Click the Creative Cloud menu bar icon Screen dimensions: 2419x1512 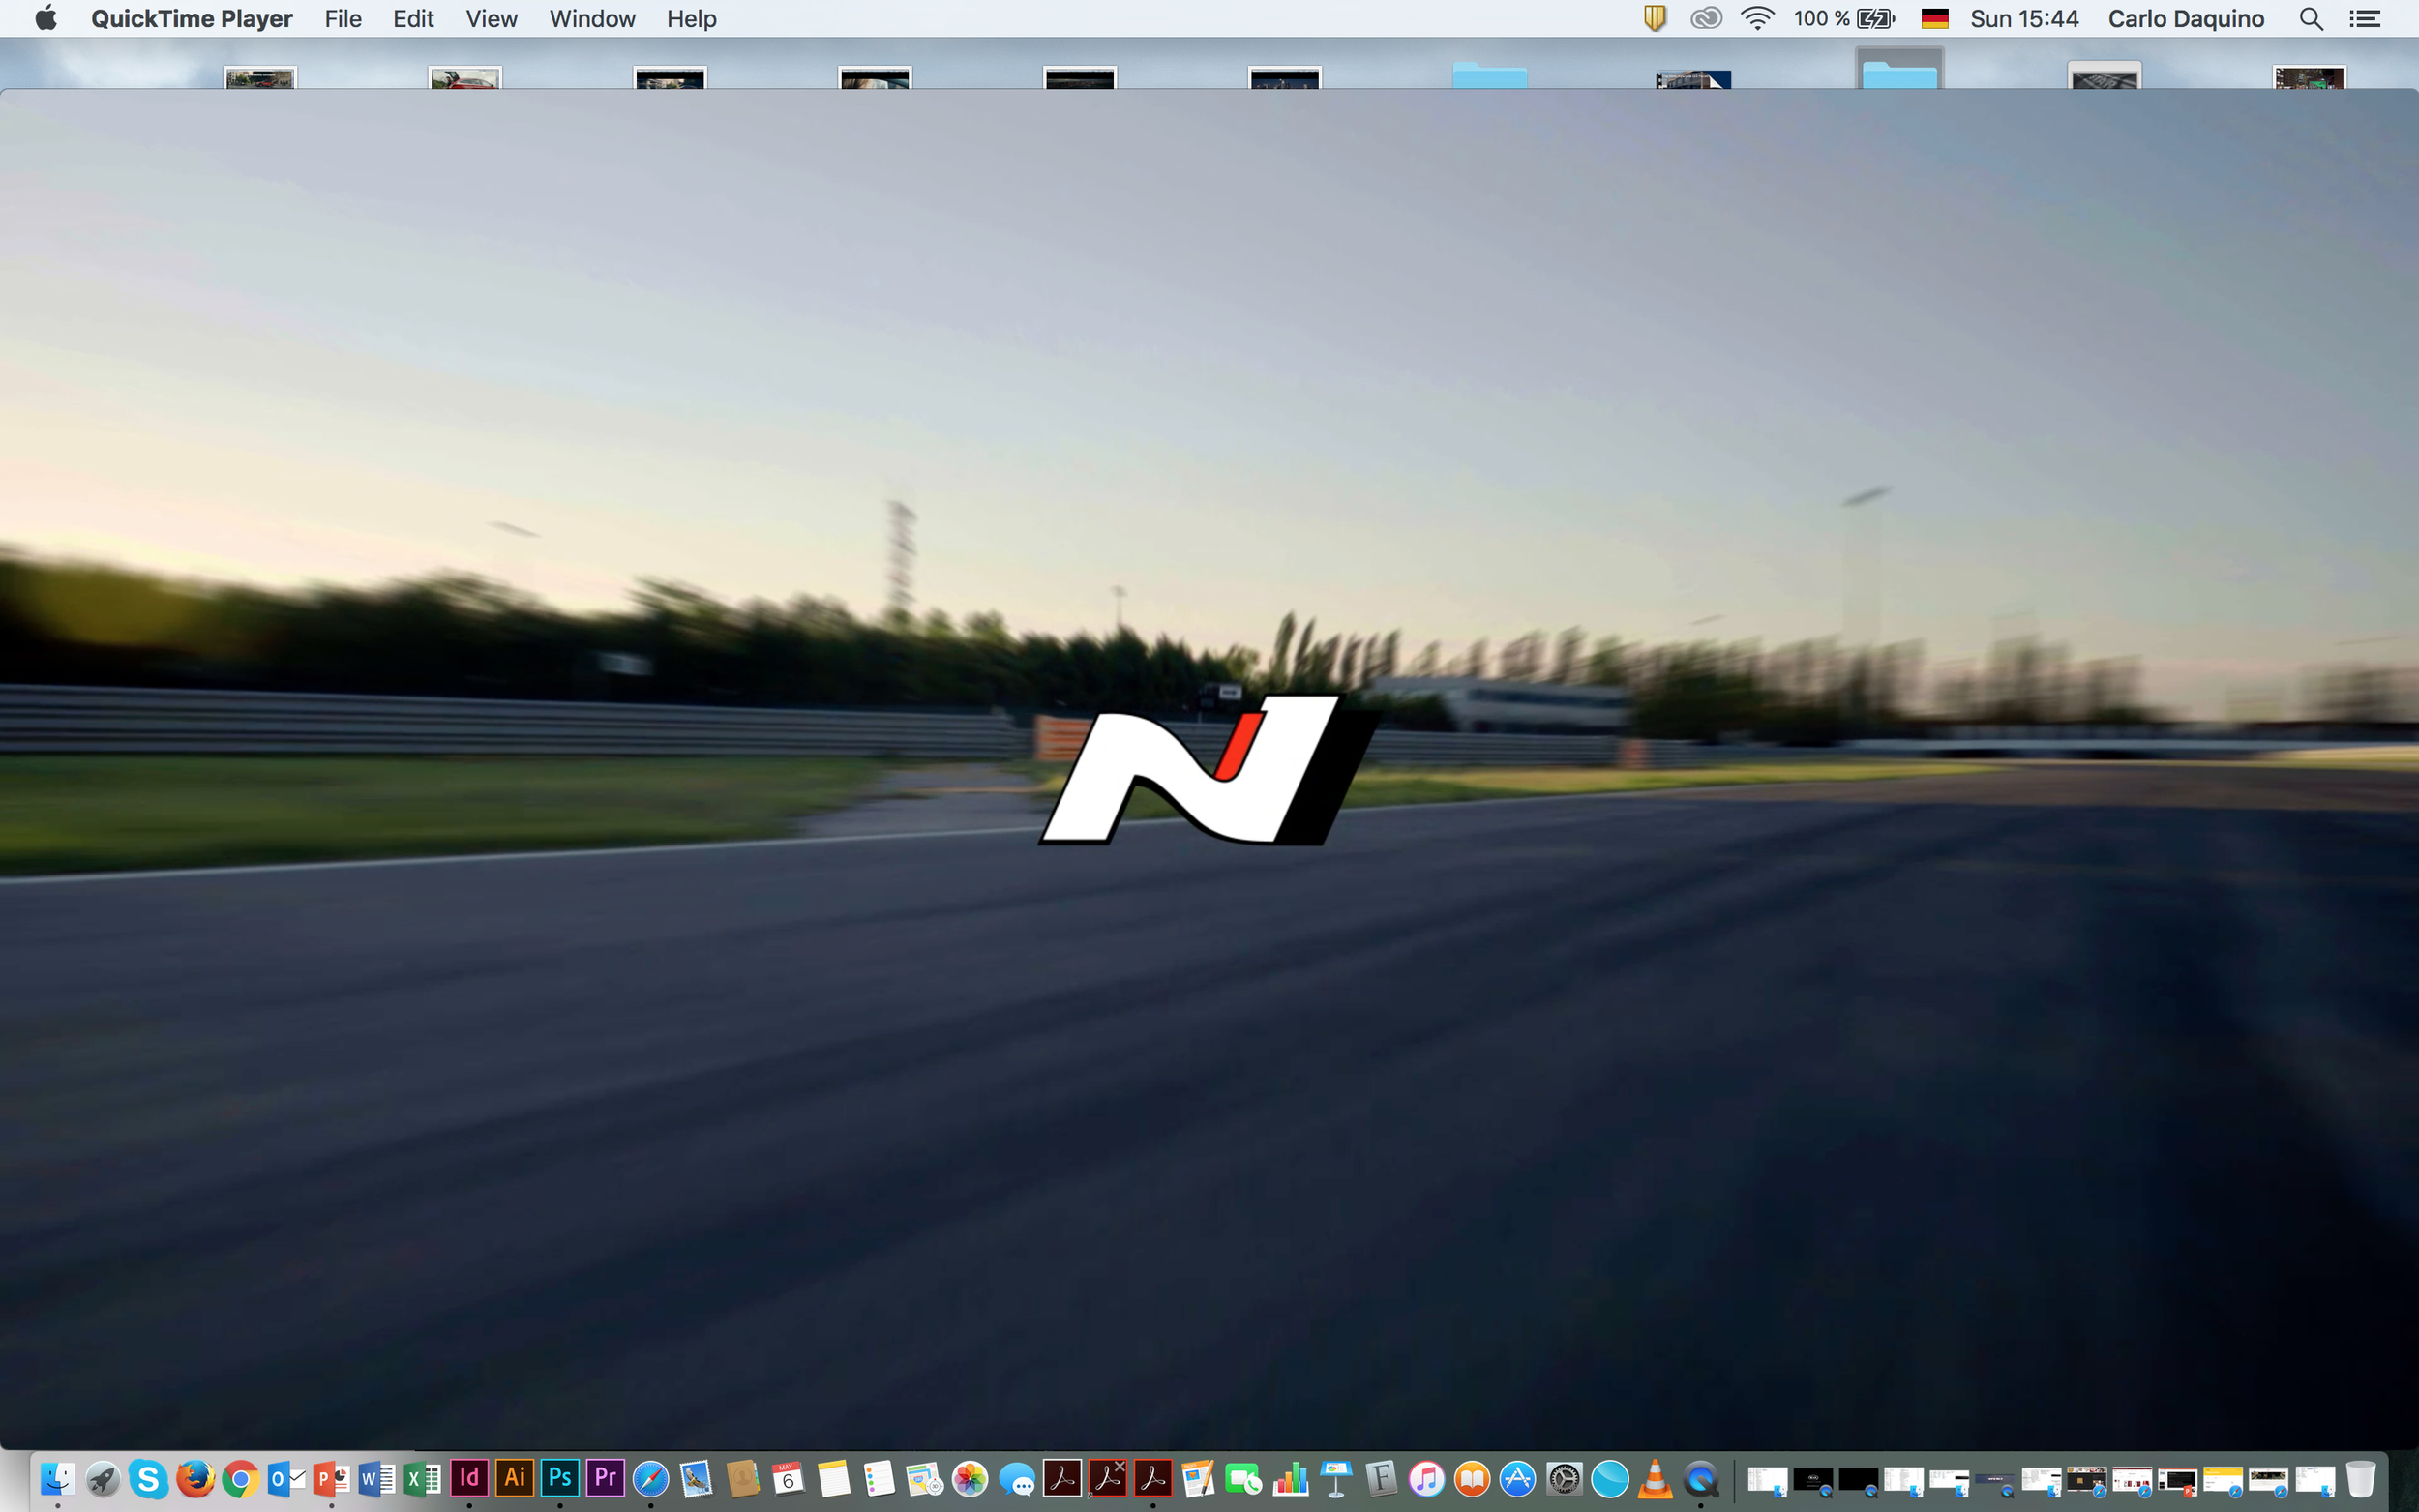coord(1705,19)
